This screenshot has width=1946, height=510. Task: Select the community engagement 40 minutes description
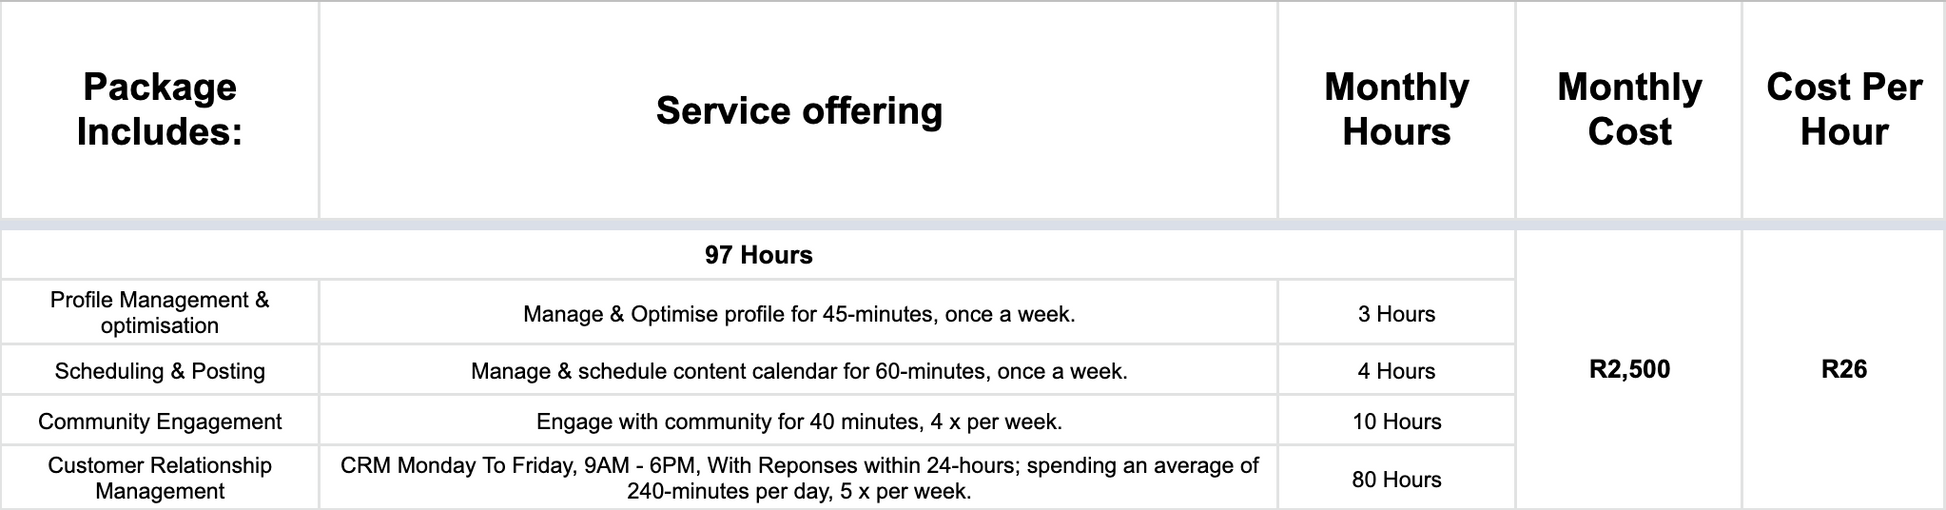pyautogui.click(x=798, y=421)
